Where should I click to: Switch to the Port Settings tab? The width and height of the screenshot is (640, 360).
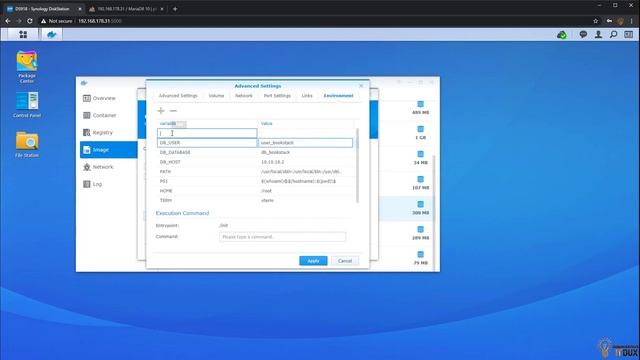coord(277,96)
